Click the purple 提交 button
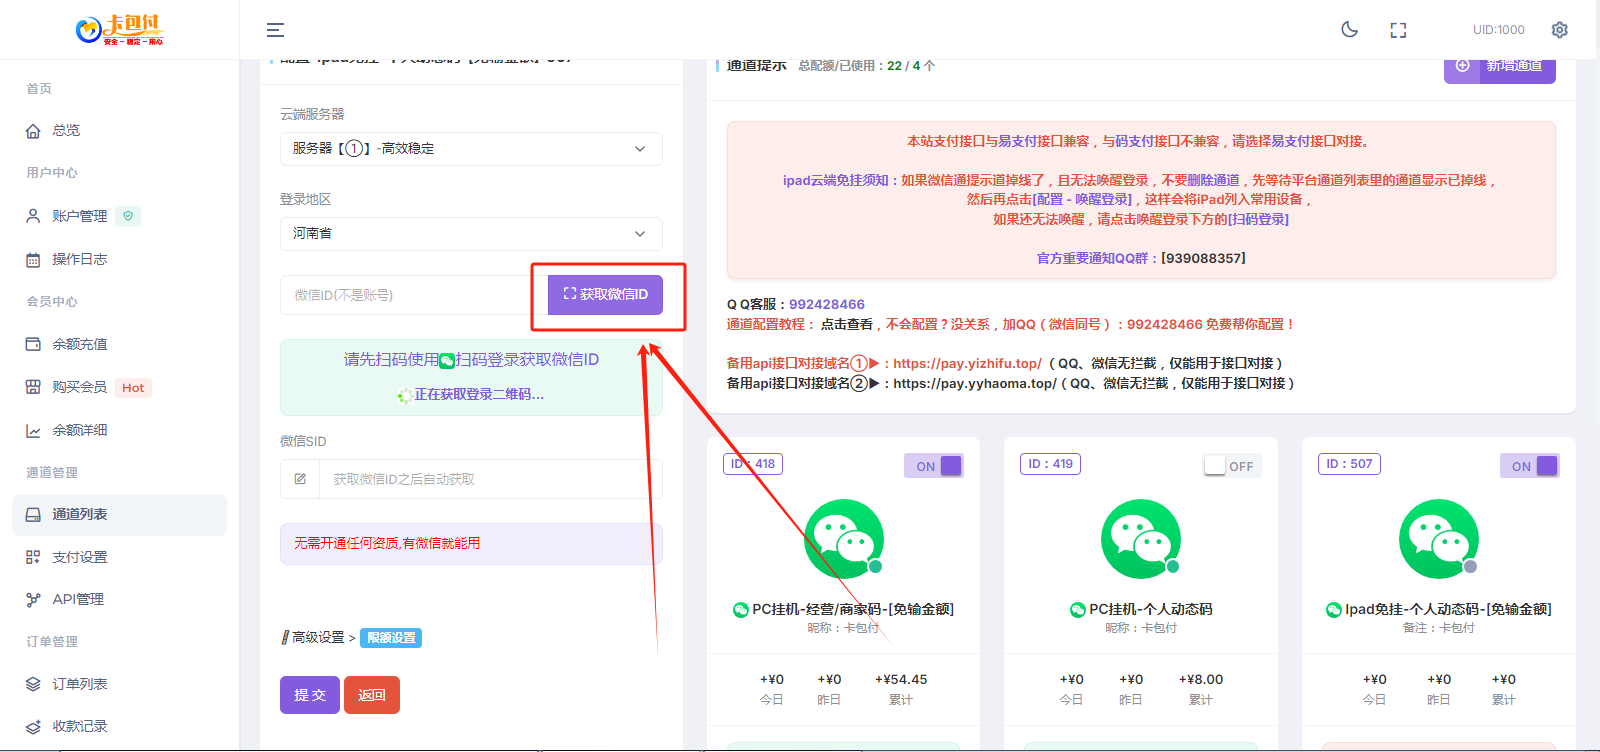Viewport: 1600px width, 752px height. click(310, 695)
